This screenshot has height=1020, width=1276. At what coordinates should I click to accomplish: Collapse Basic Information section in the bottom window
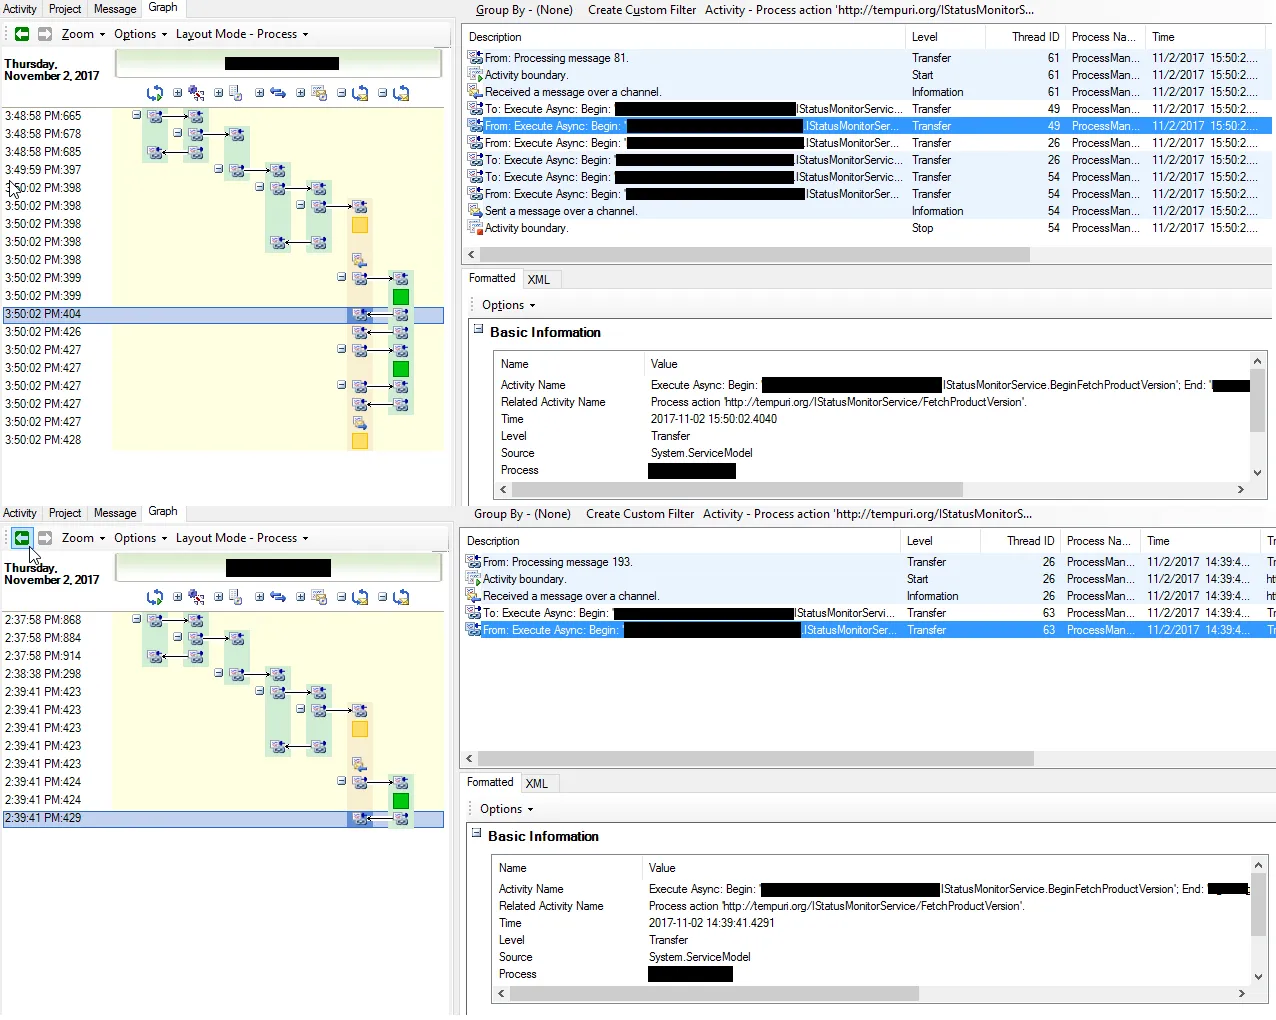(476, 832)
